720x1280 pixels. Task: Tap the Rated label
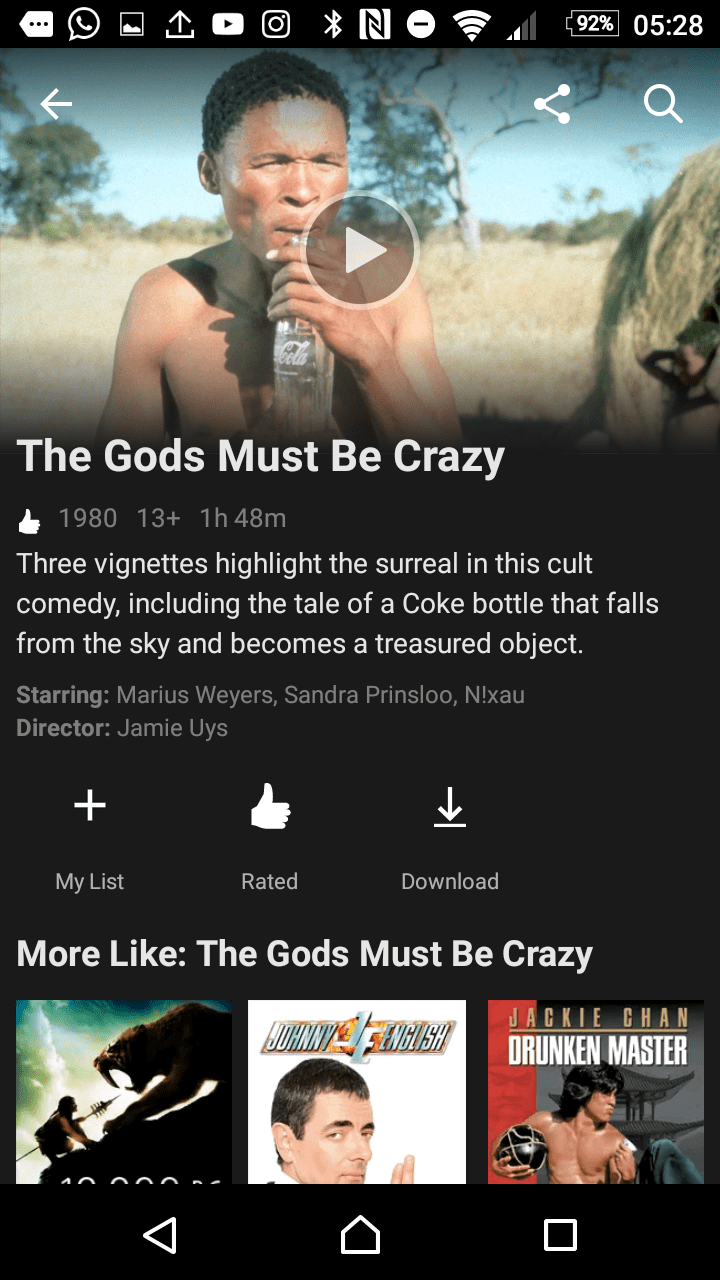pyautogui.click(x=270, y=881)
